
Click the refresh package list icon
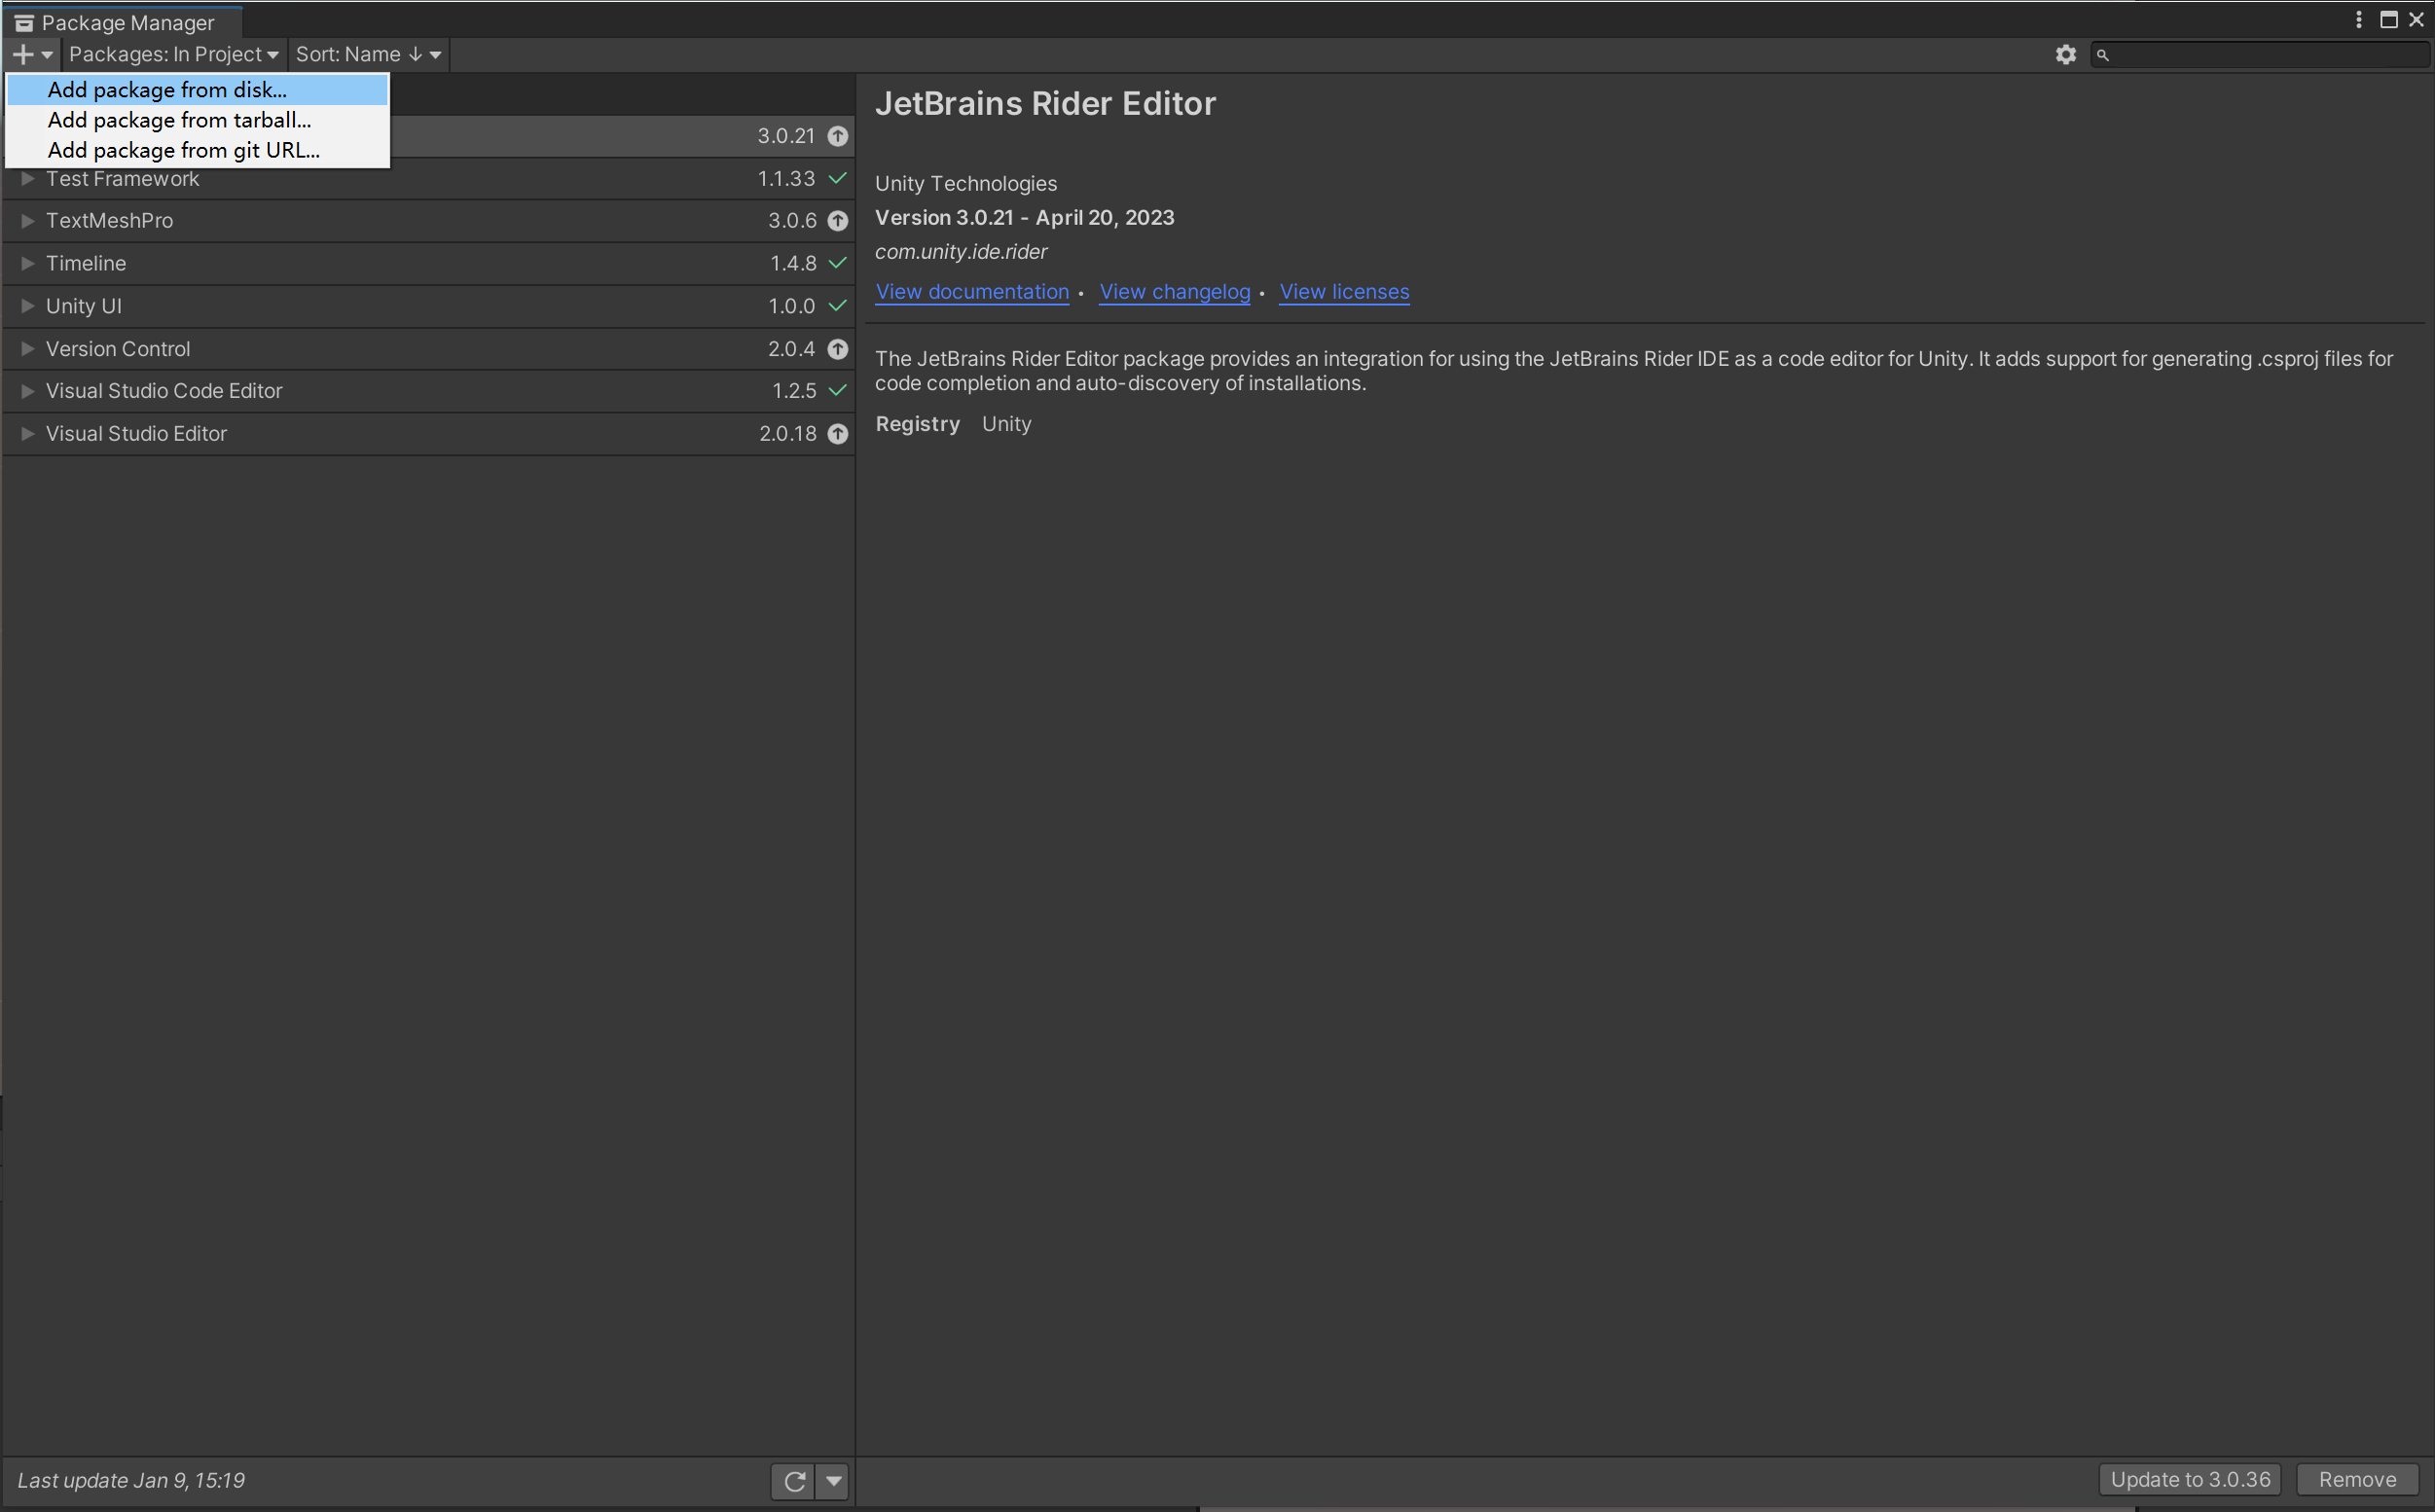coord(794,1481)
